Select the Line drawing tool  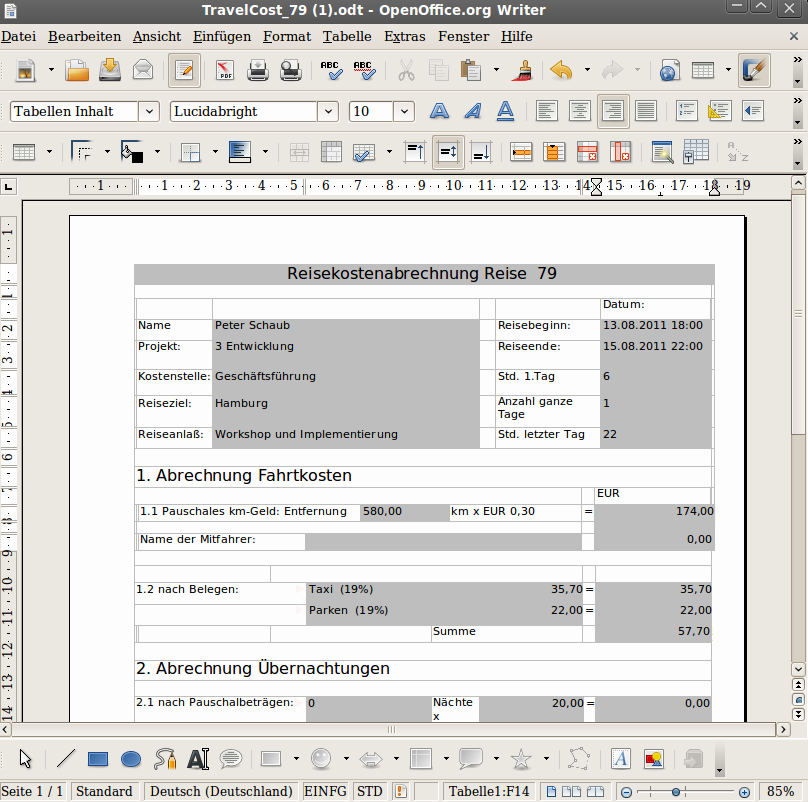pyautogui.click(x=65, y=759)
